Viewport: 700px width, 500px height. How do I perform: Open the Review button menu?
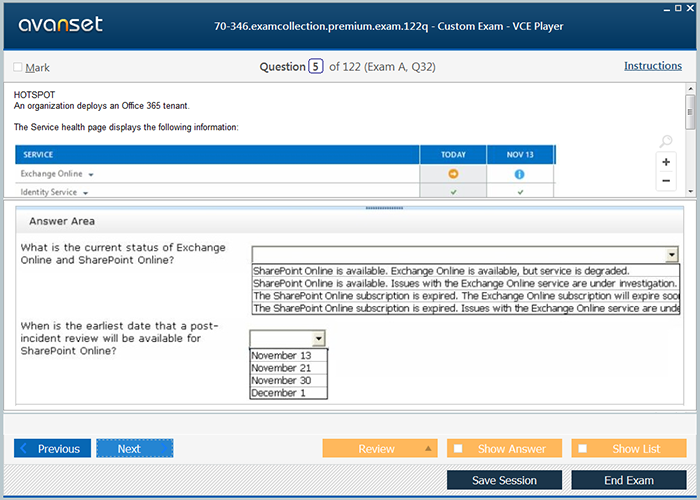379,448
